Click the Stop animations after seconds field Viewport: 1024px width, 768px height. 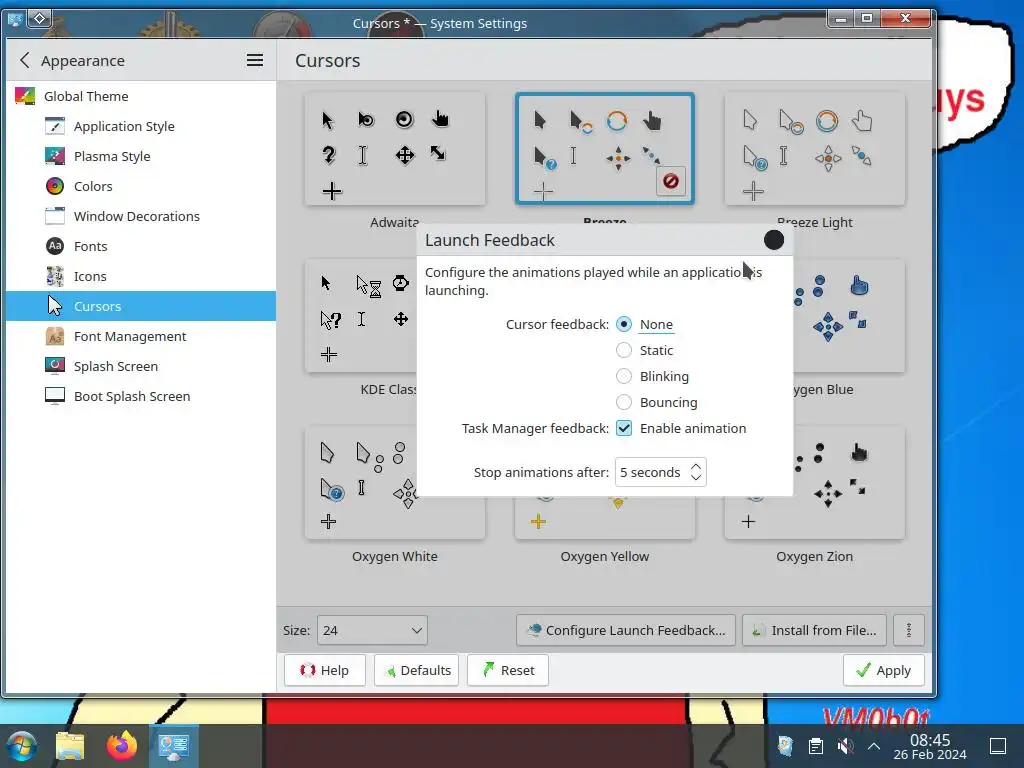pos(660,472)
